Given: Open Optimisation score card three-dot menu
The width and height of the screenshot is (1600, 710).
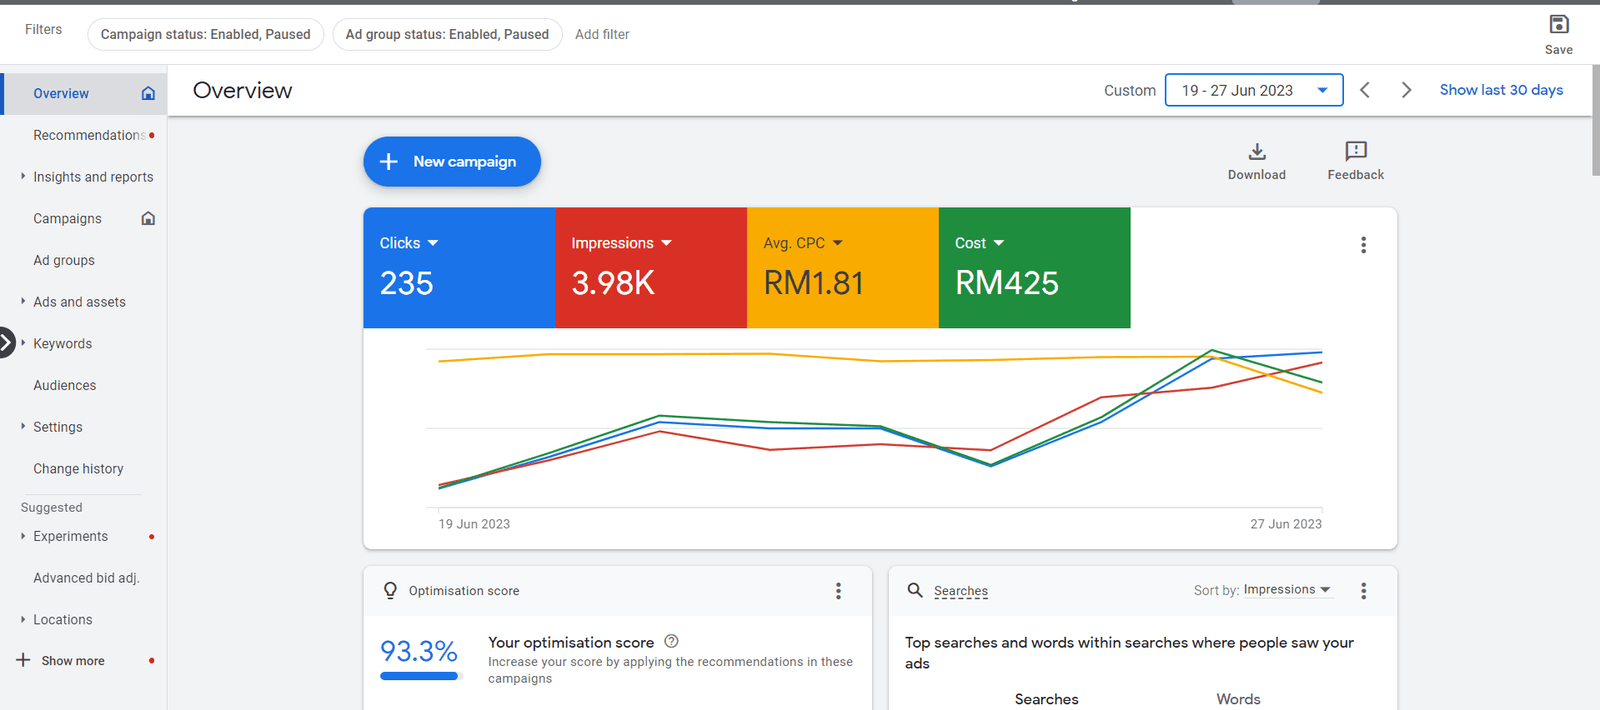Looking at the screenshot, I should coord(838,591).
